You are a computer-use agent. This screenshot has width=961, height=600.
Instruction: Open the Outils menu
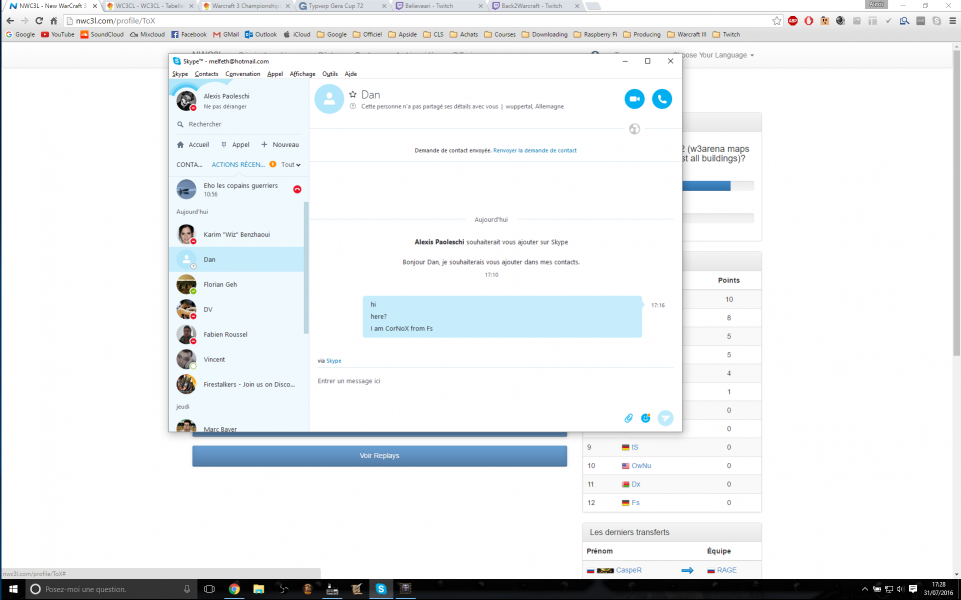click(330, 74)
